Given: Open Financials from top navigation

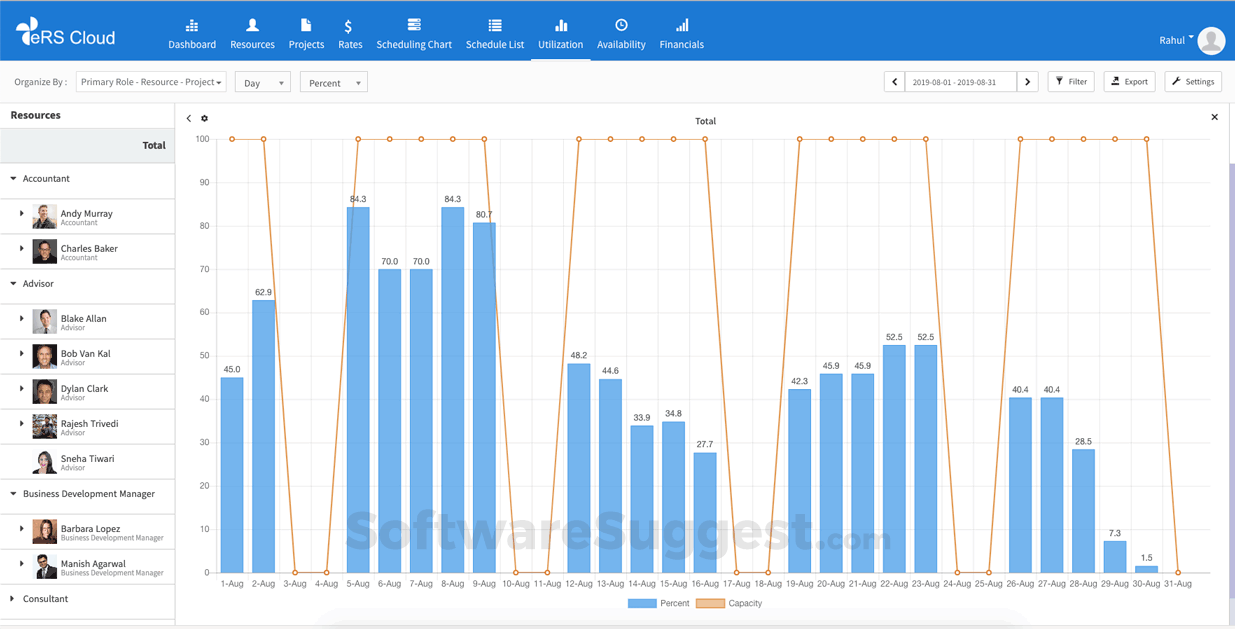Looking at the screenshot, I should pyautogui.click(x=681, y=33).
